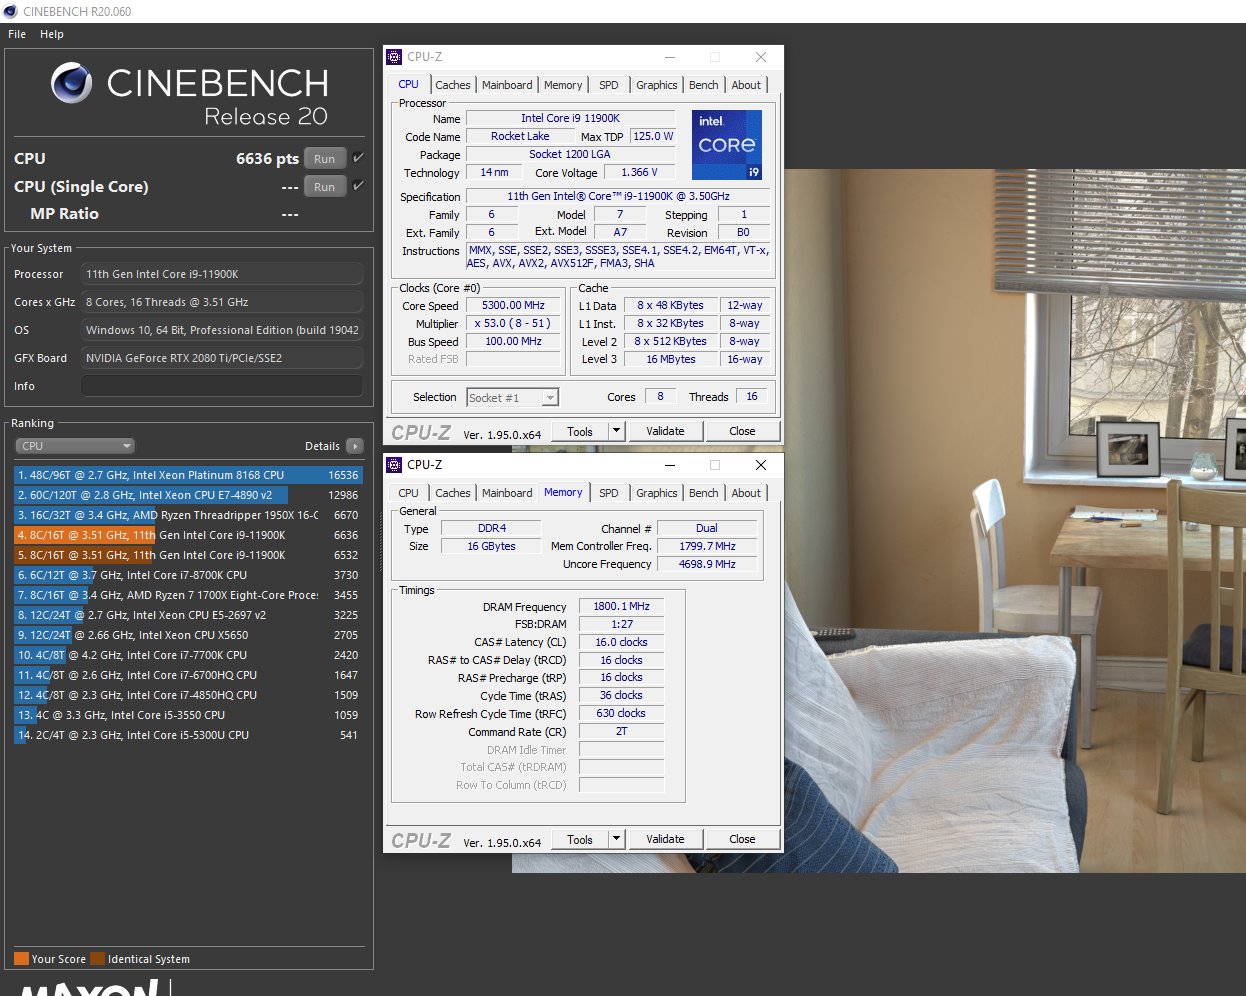Toggle the CPU test checkbox
Image resolution: width=1246 pixels, height=996 pixels.
(358, 158)
